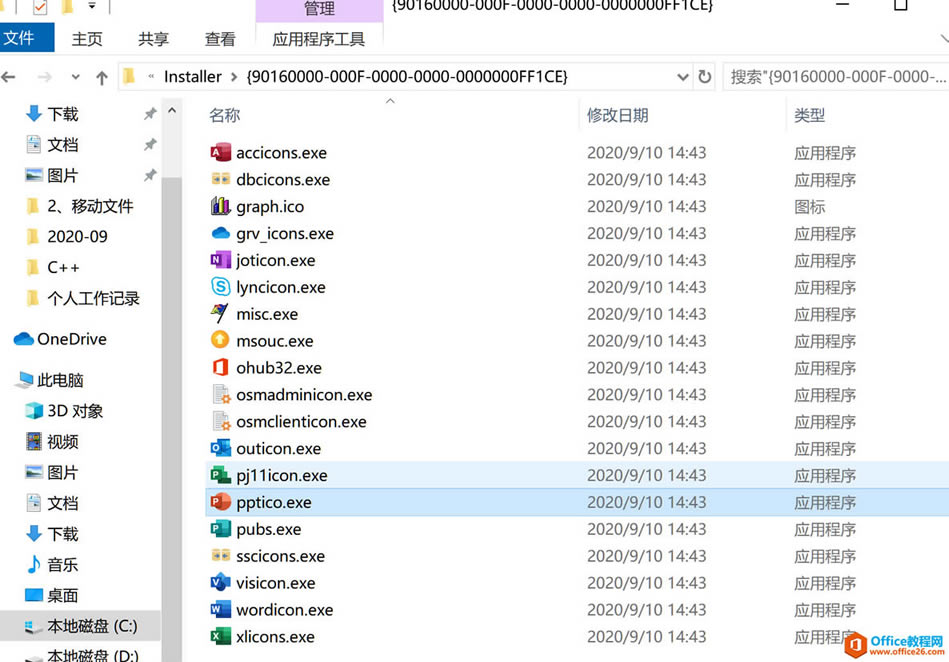Click the dbcicons.exe file icon
Image resolution: width=949 pixels, height=662 pixels.
coord(220,179)
